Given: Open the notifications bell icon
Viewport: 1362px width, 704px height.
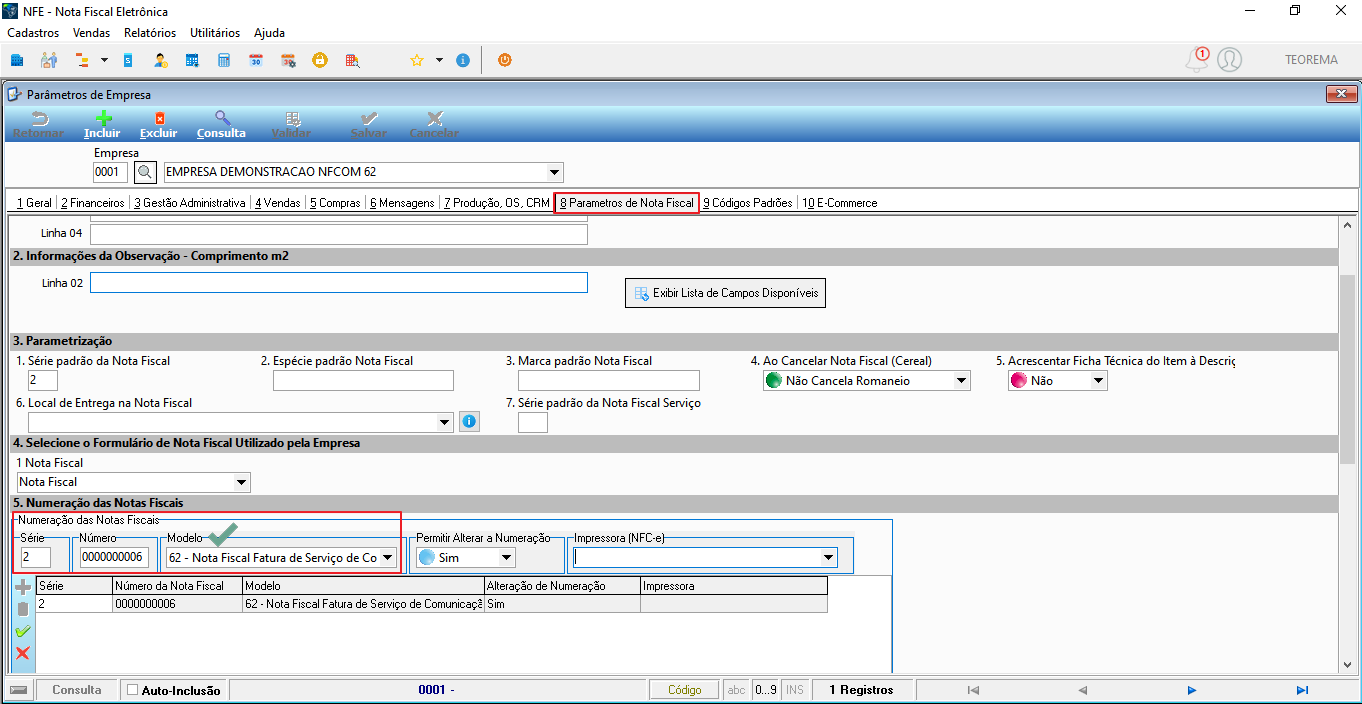Looking at the screenshot, I should 1197,60.
